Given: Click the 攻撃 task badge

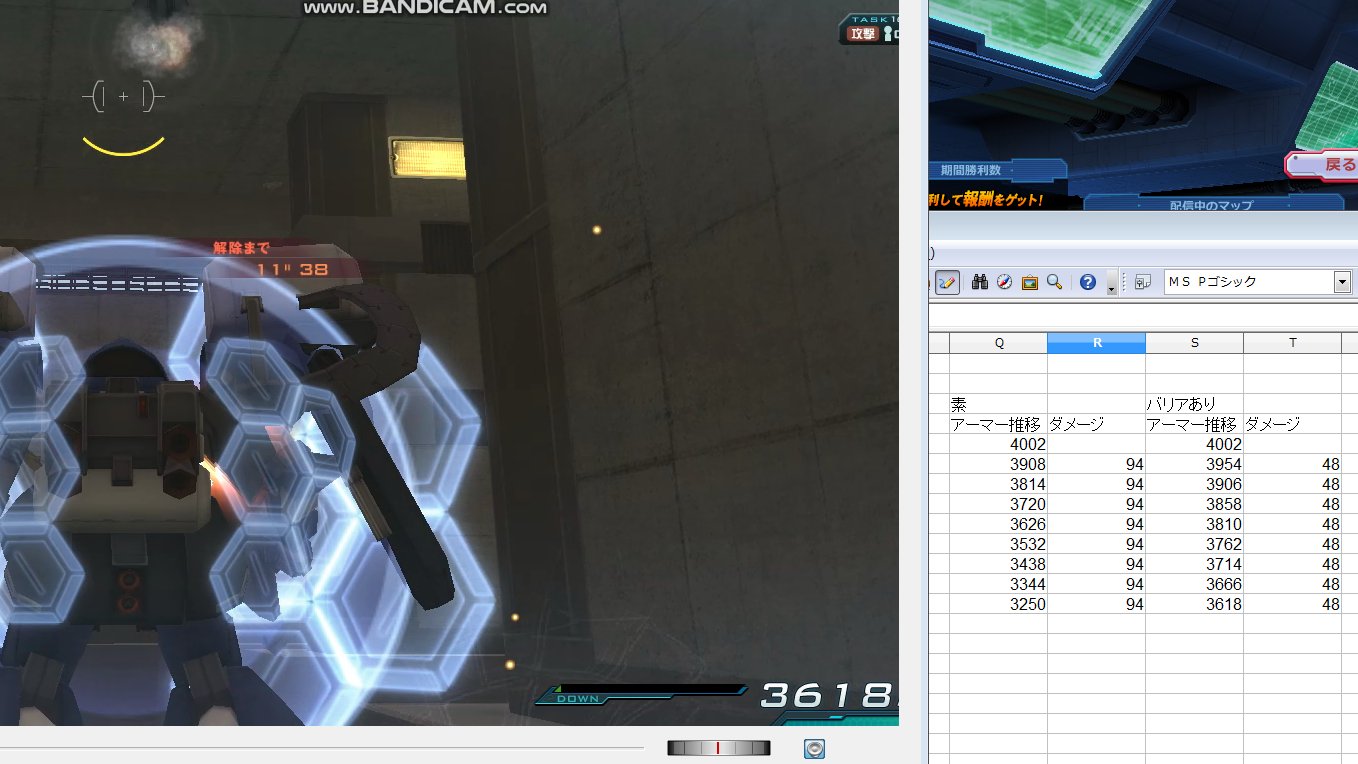Looking at the screenshot, I should pyautogui.click(x=862, y=34).
